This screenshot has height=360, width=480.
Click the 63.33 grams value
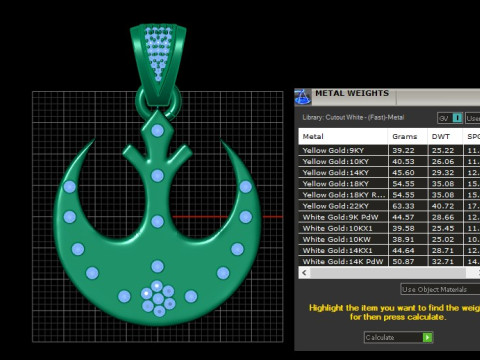403,206
